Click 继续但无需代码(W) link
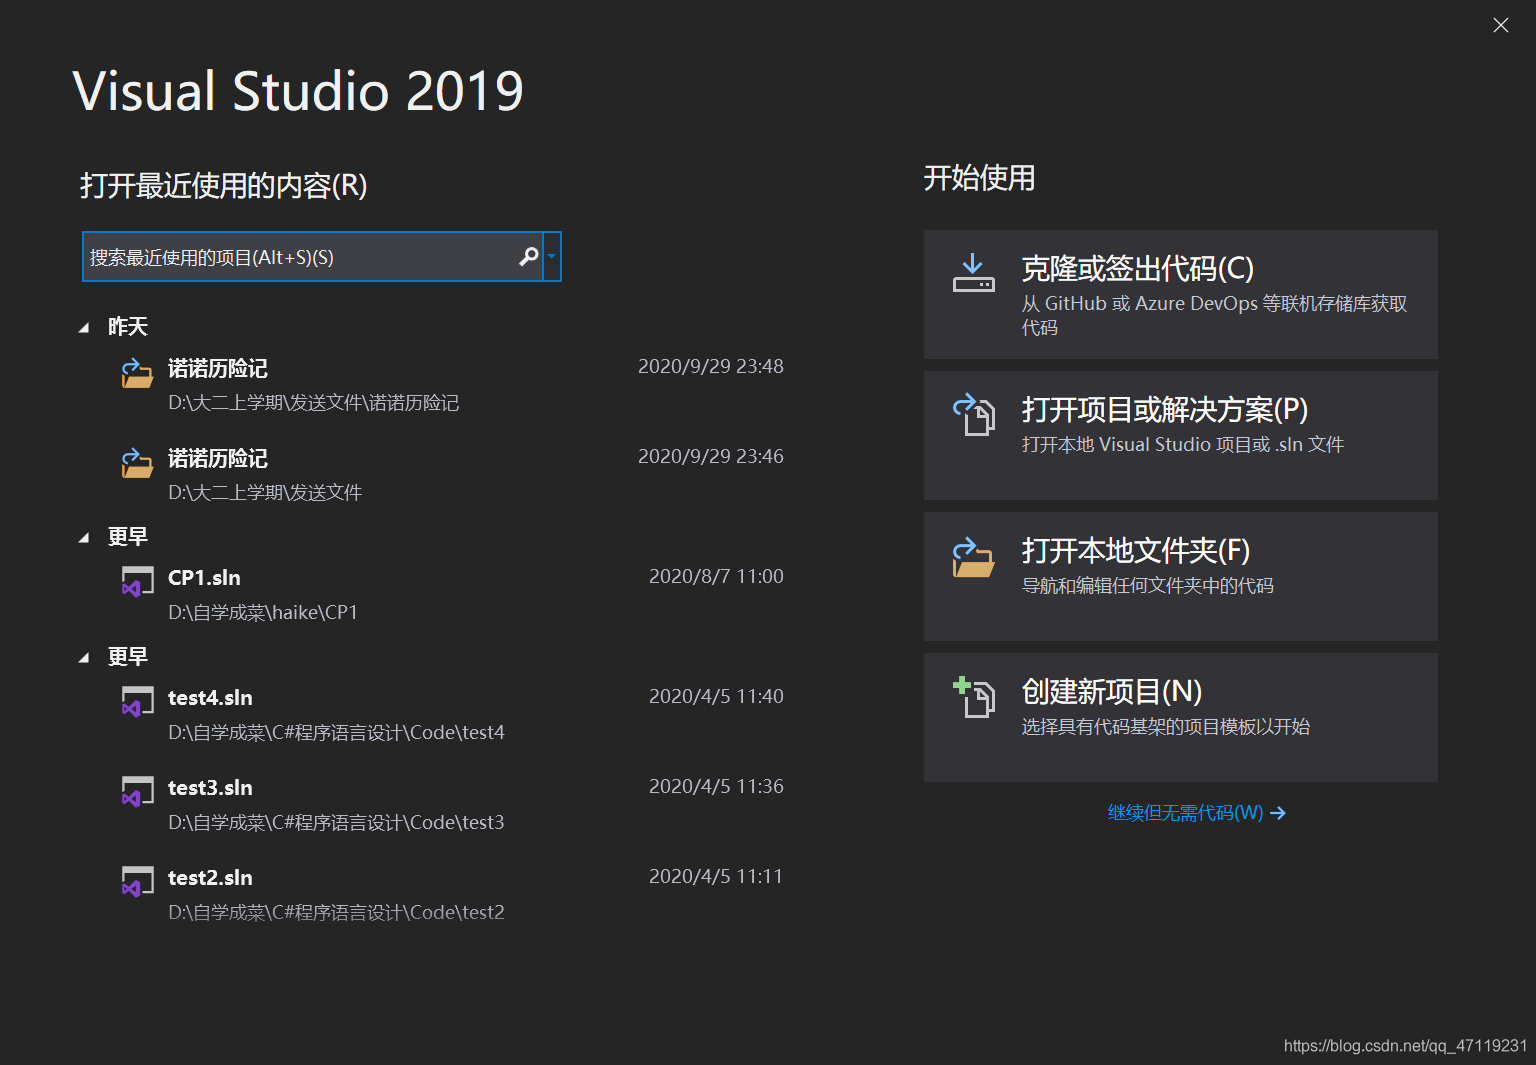 [x=1185, y=813]
